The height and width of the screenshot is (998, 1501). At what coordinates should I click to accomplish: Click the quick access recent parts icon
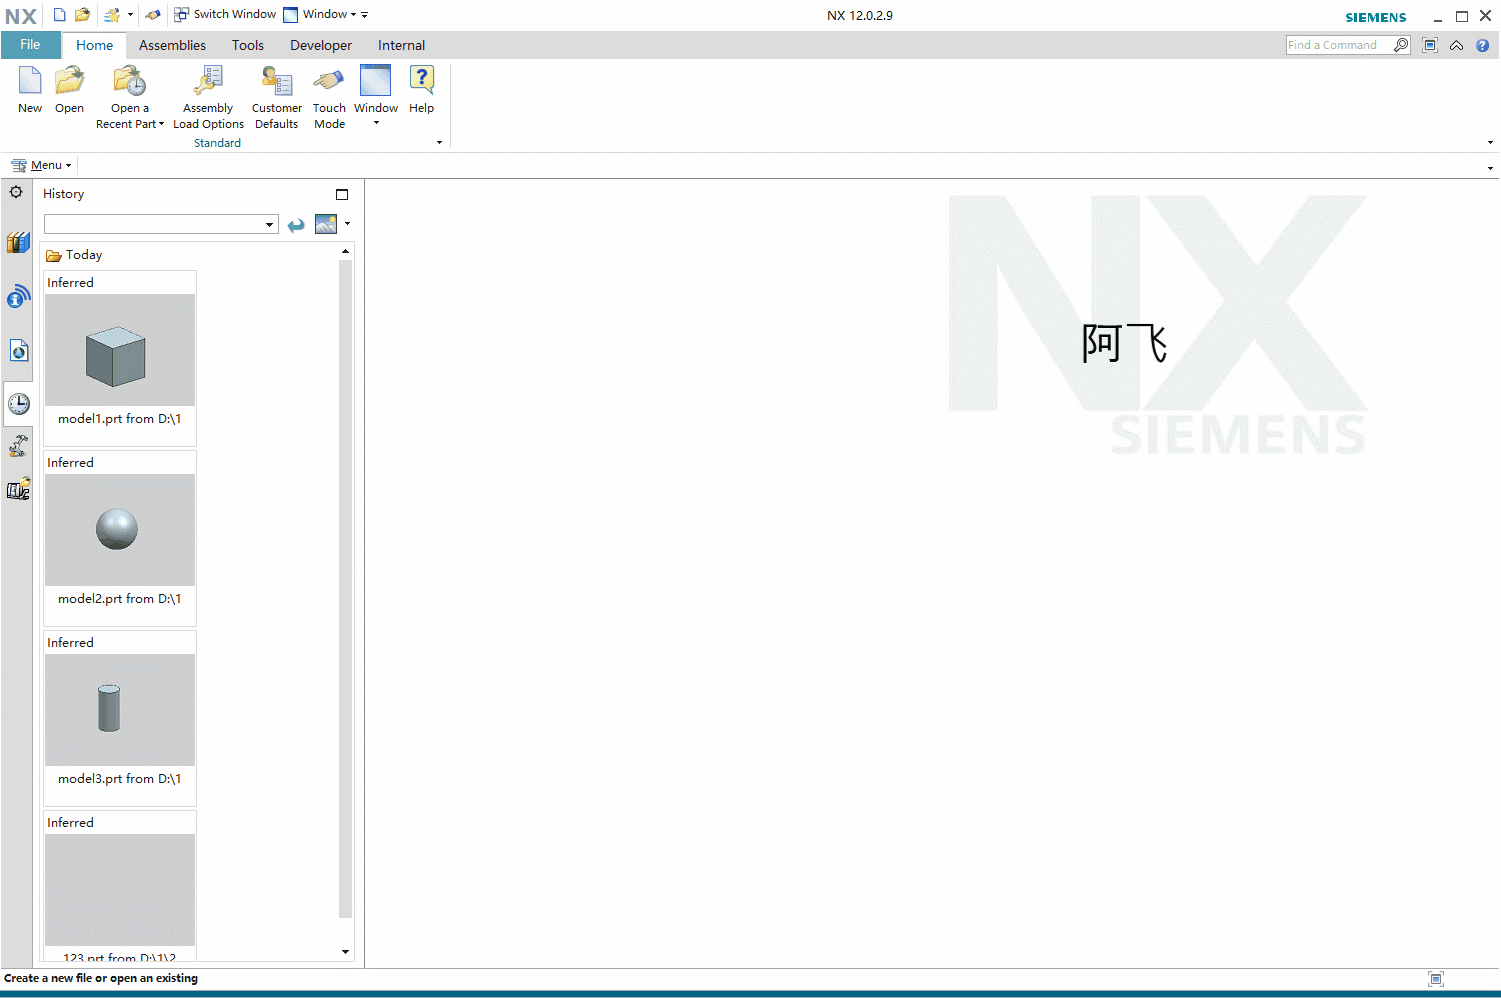[112, 14]
